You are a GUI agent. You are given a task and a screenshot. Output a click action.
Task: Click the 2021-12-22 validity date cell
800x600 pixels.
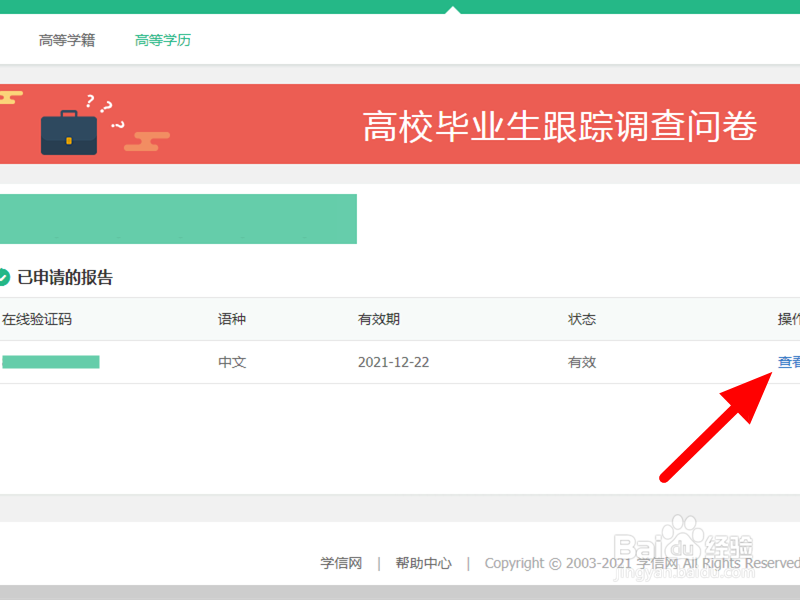(393, 362)
